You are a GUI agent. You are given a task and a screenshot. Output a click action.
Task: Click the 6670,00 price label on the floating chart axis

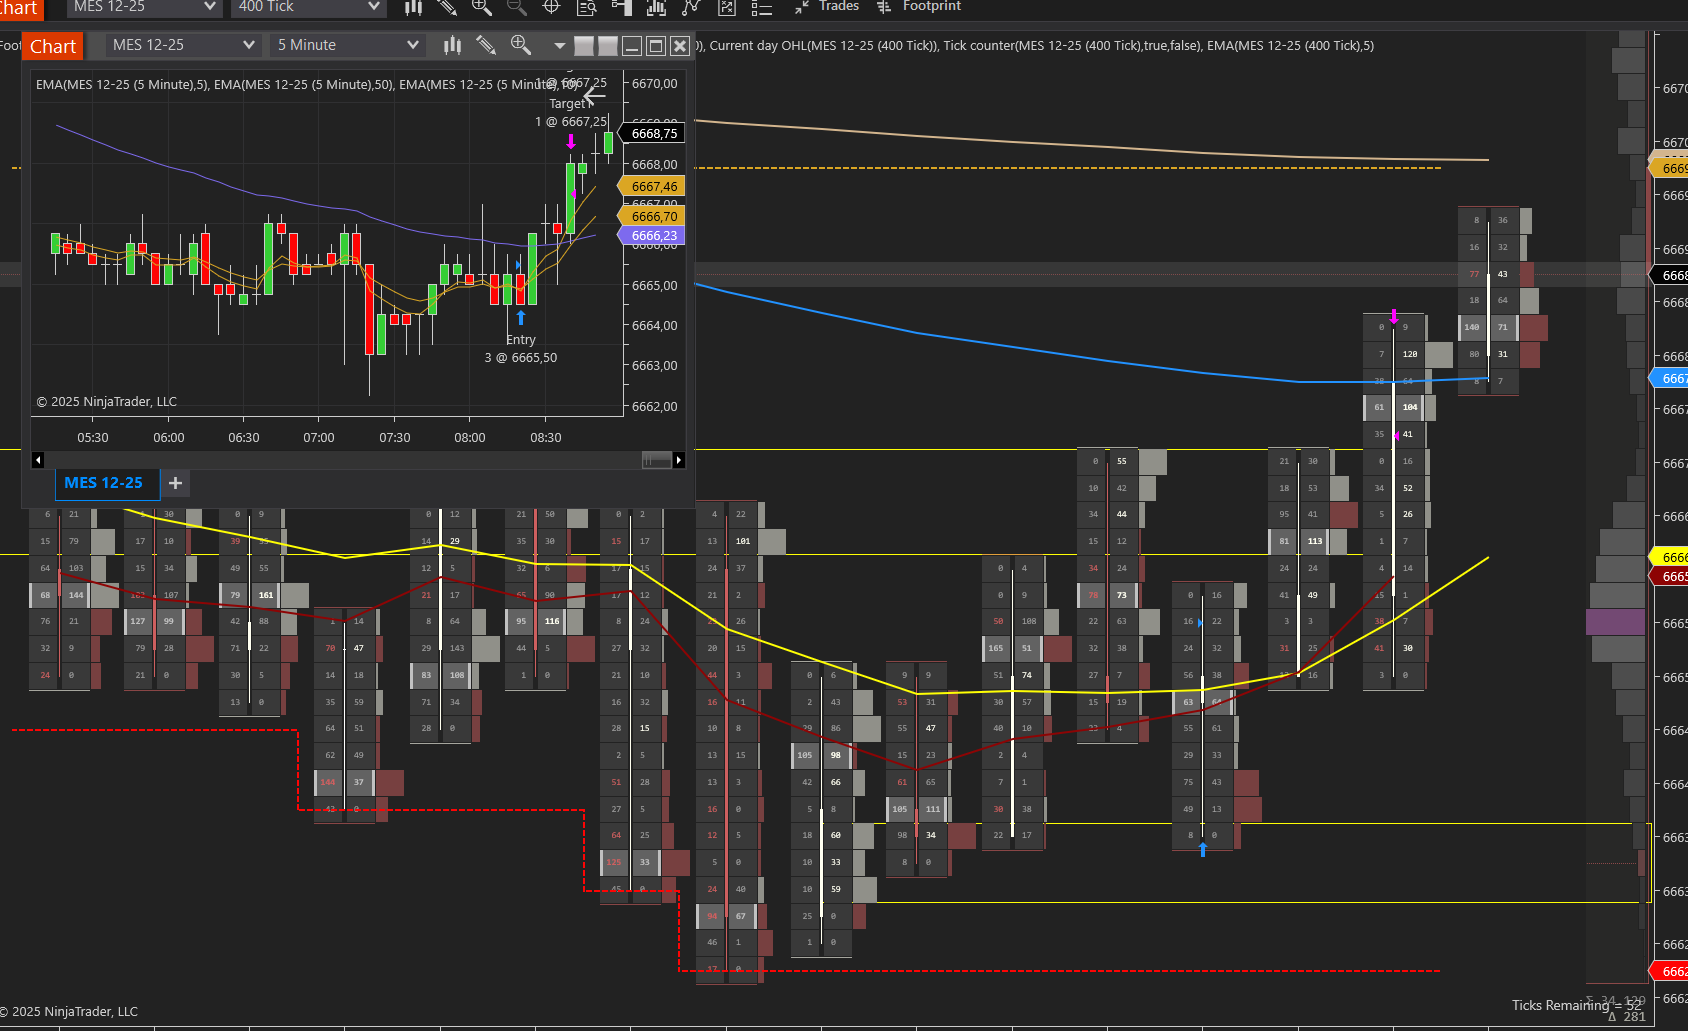coord(655,84)
